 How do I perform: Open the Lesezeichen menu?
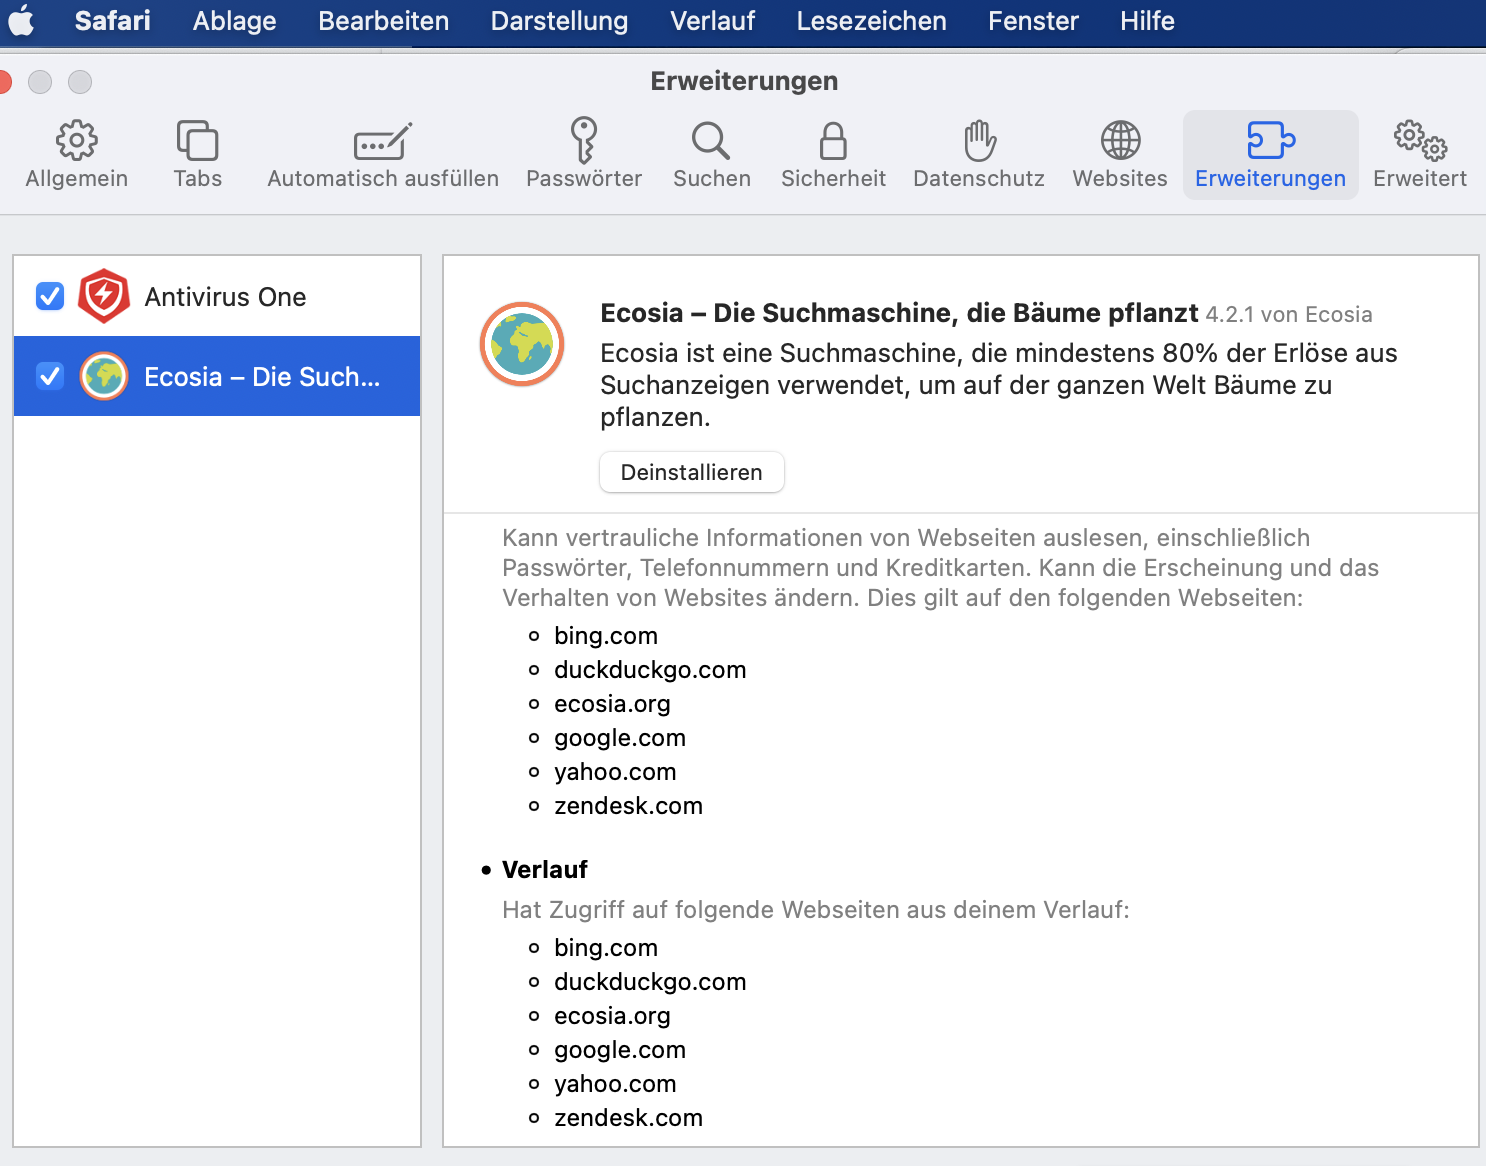click(x=872, y=21)
